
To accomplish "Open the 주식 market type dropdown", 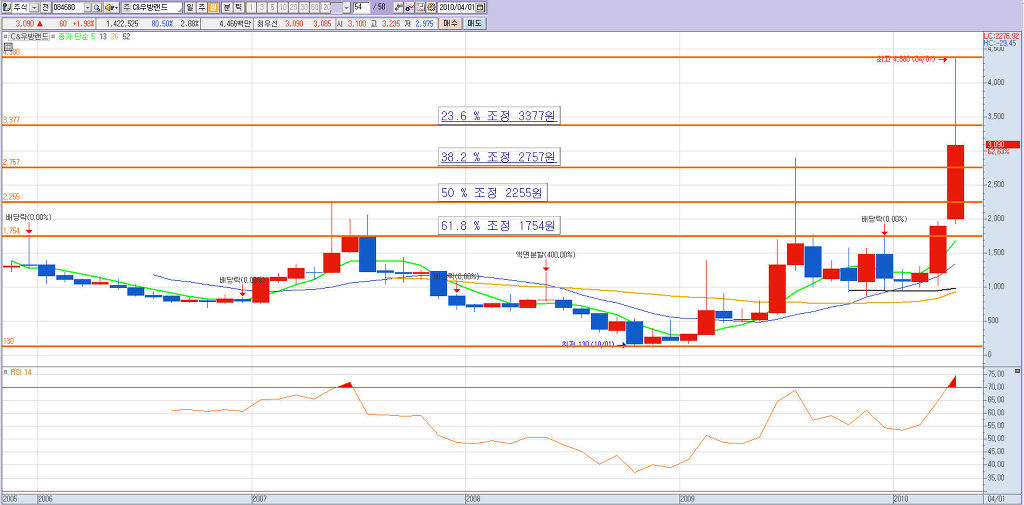I will 34,7.
